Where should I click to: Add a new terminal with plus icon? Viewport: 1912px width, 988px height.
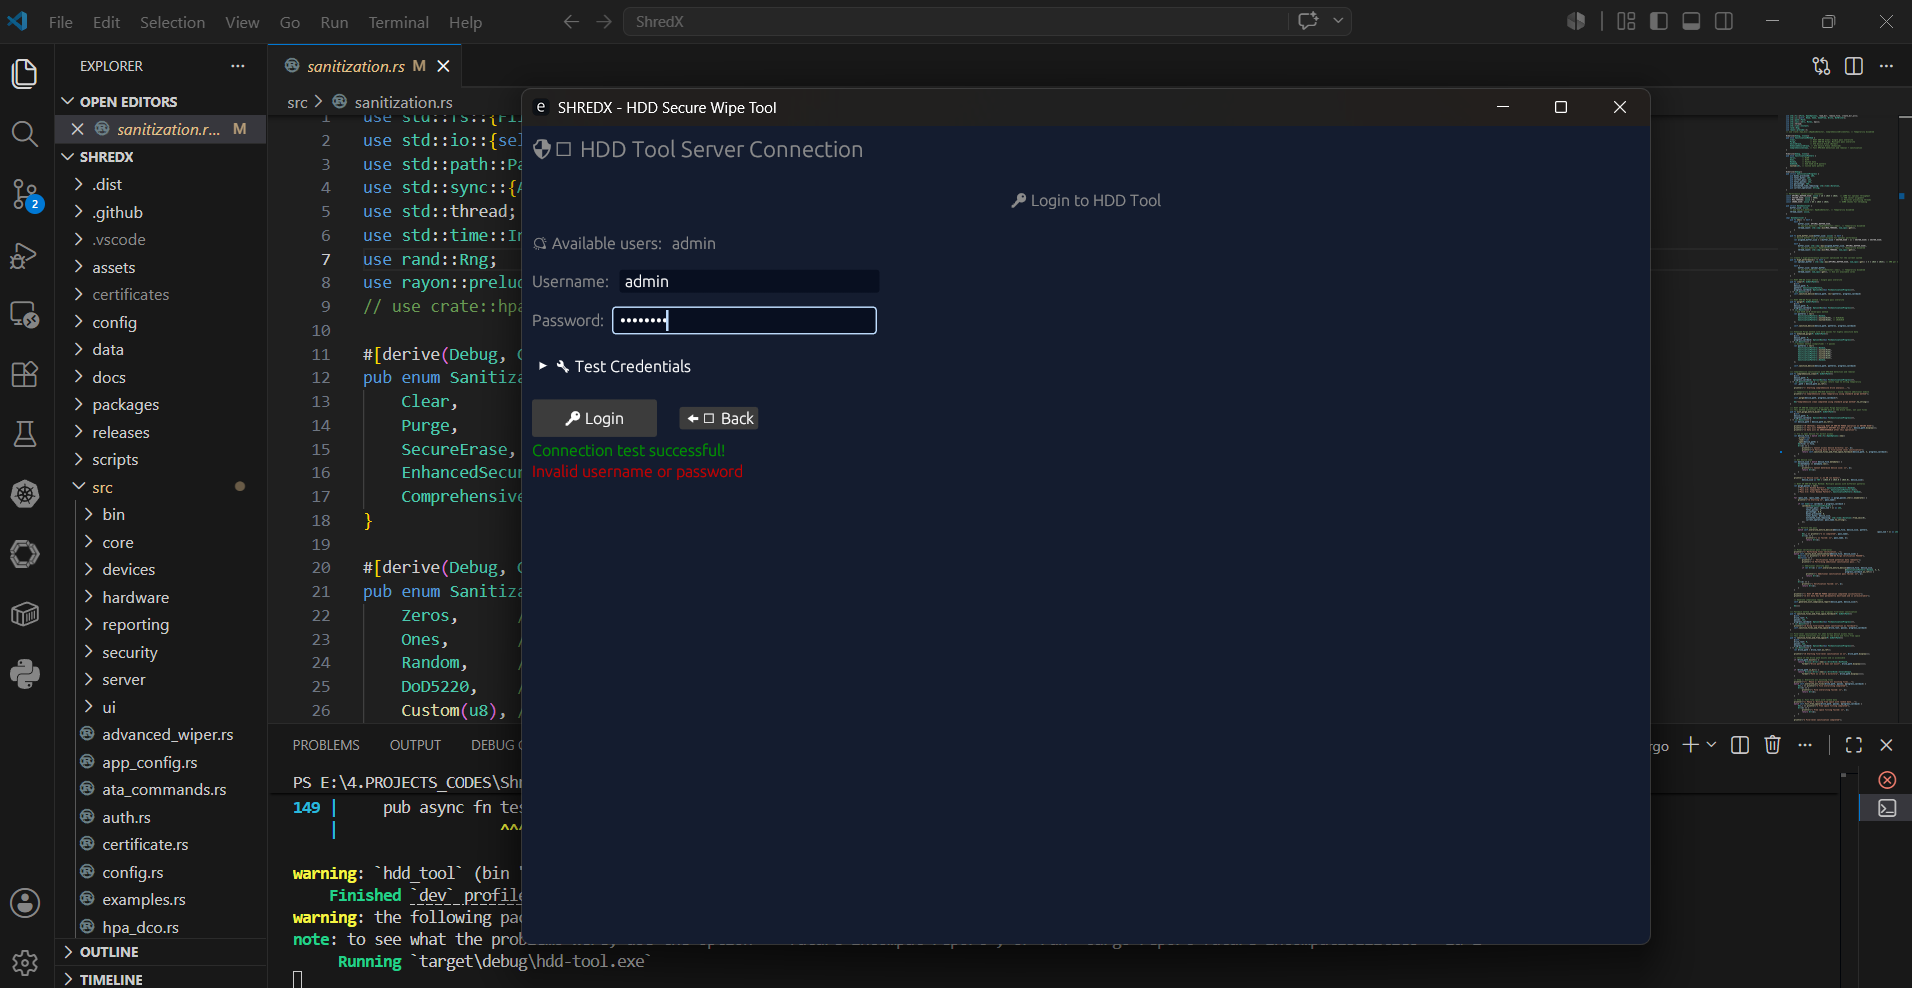(x=1690, y=745)
